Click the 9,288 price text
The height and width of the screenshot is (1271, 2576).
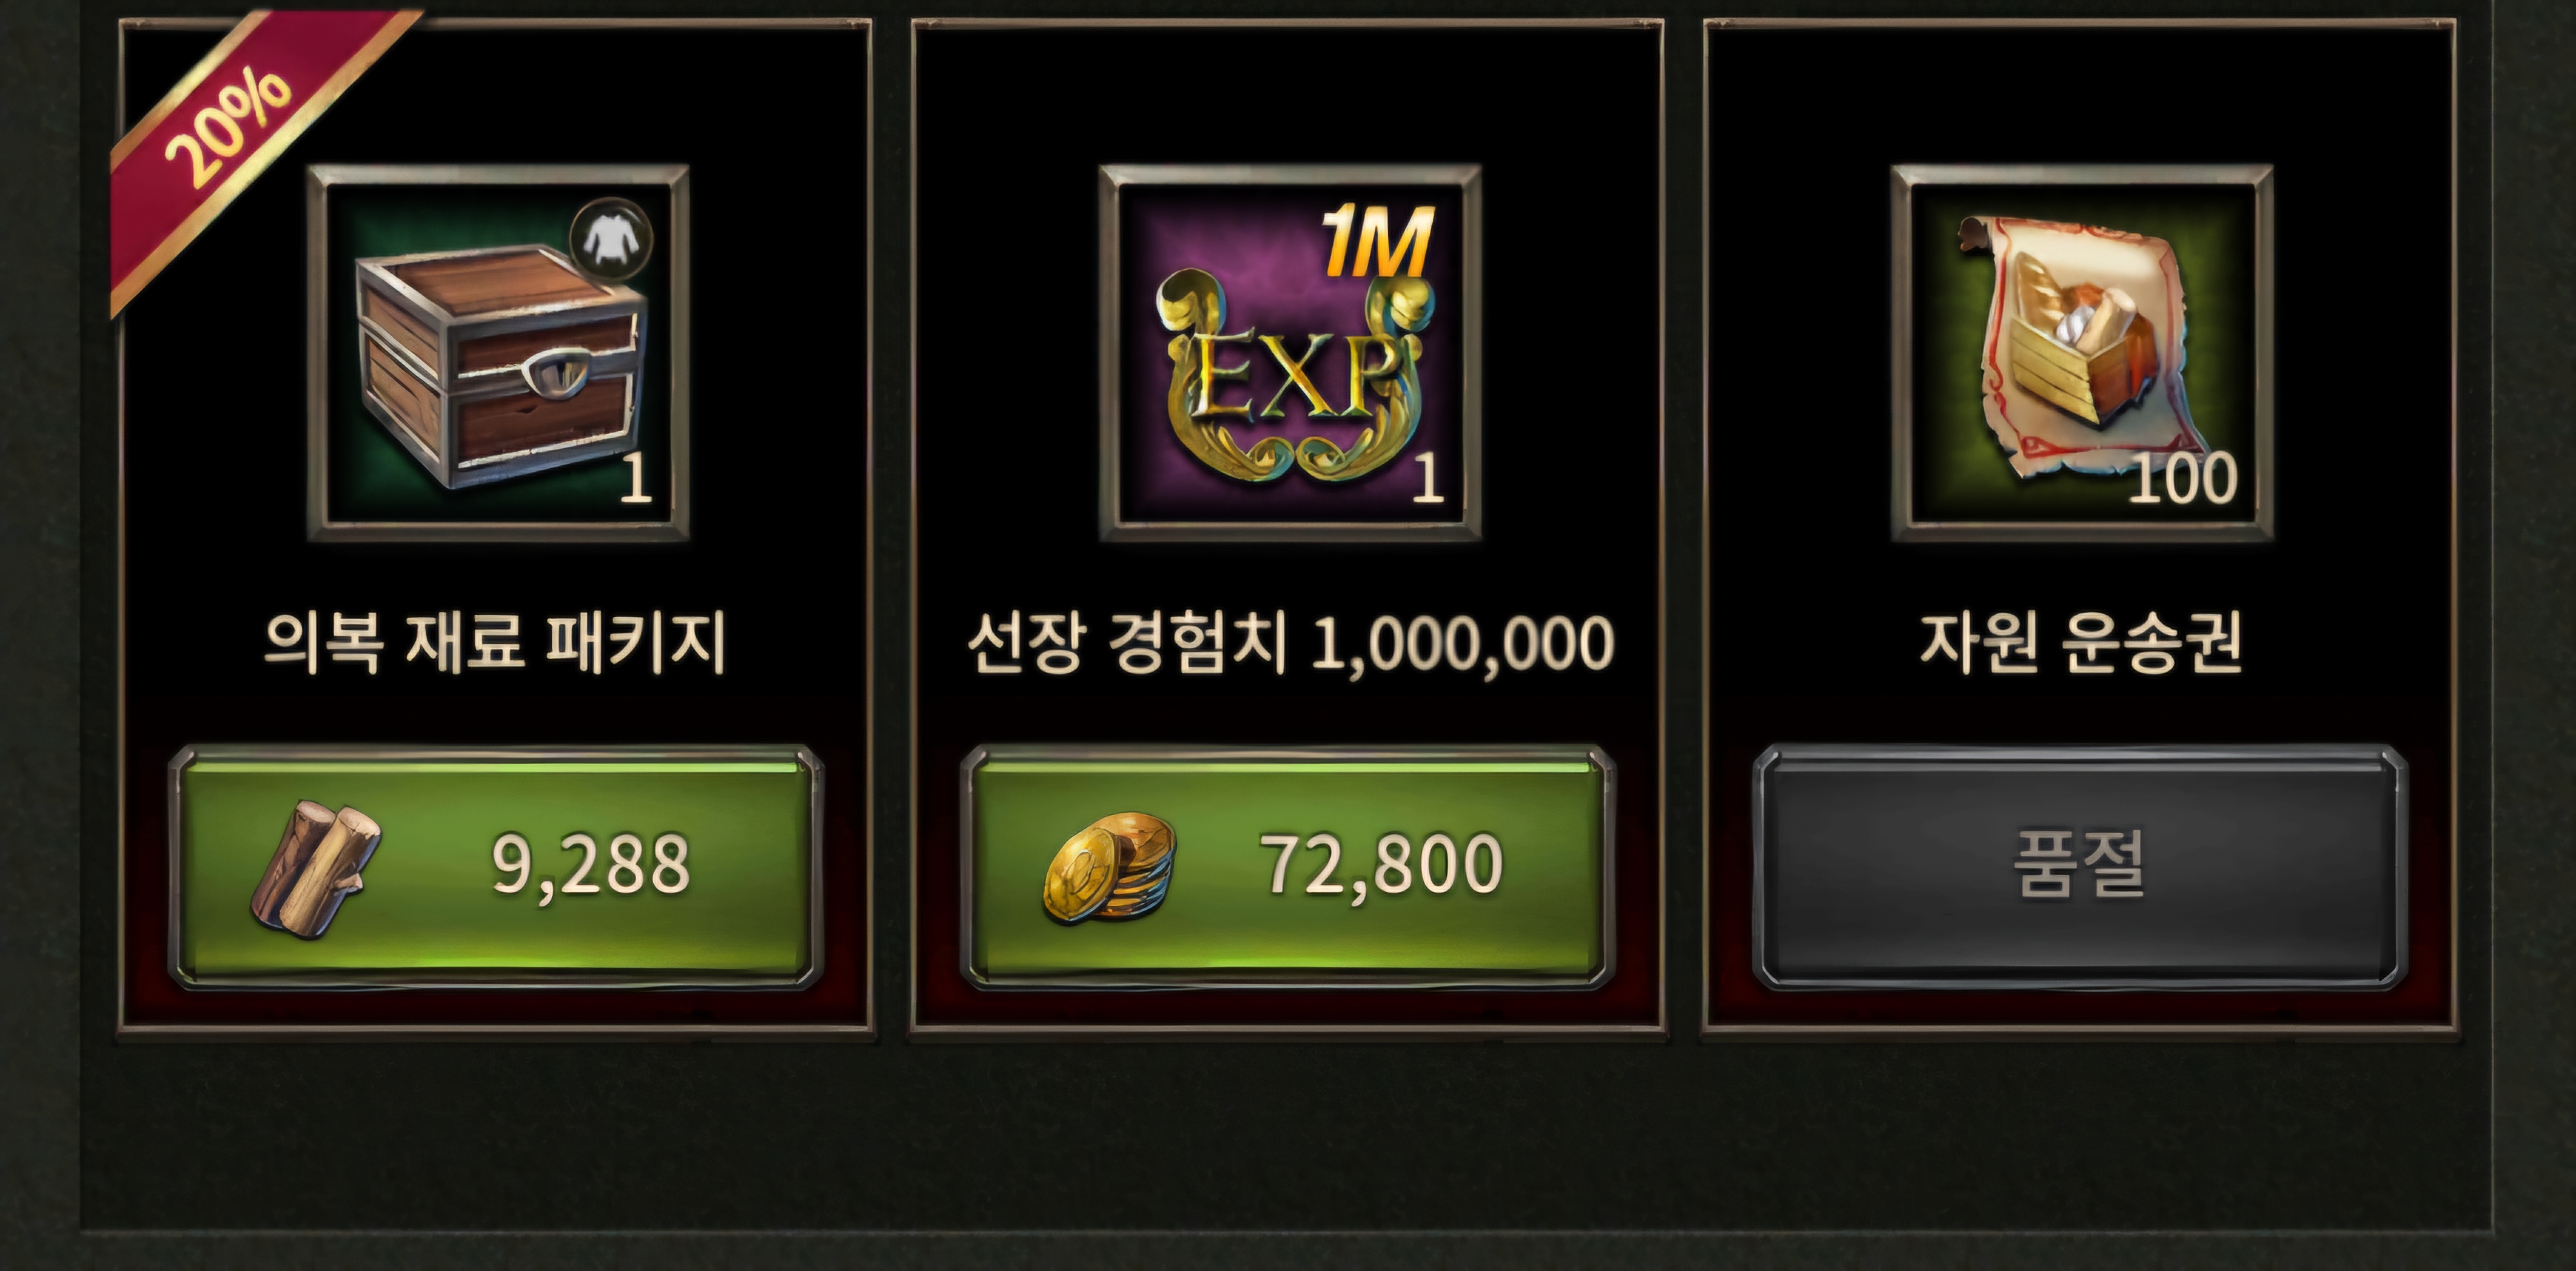click(x=591, y=865)
